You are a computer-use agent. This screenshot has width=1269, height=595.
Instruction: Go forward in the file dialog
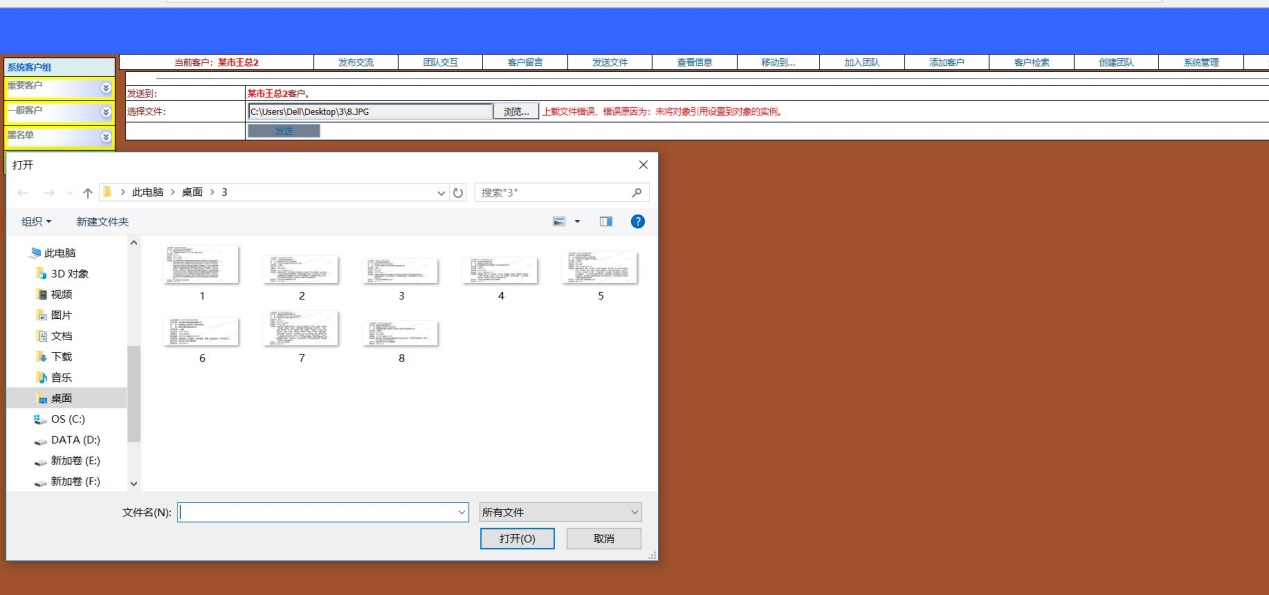point(48,192)
